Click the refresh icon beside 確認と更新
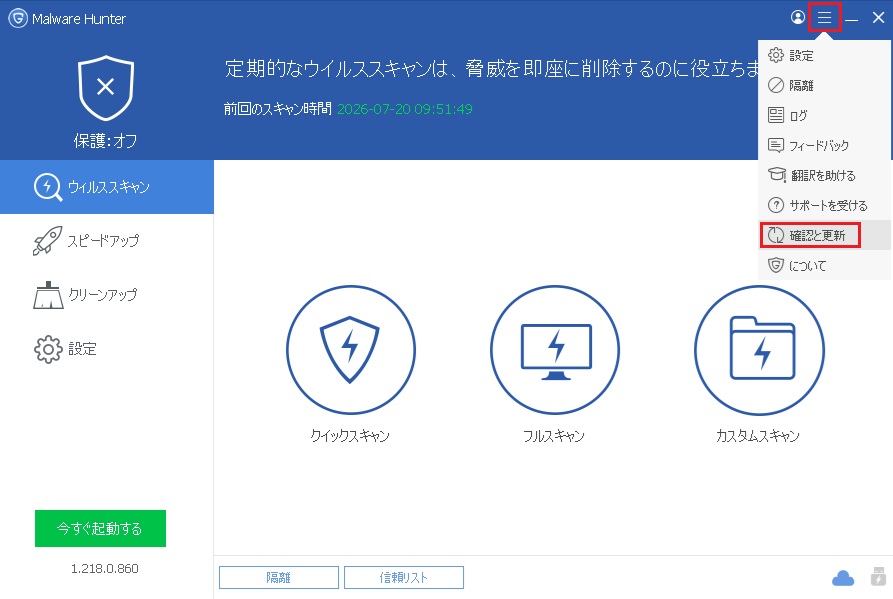Viewport: 893px width, 599px height. click(776, 235)
